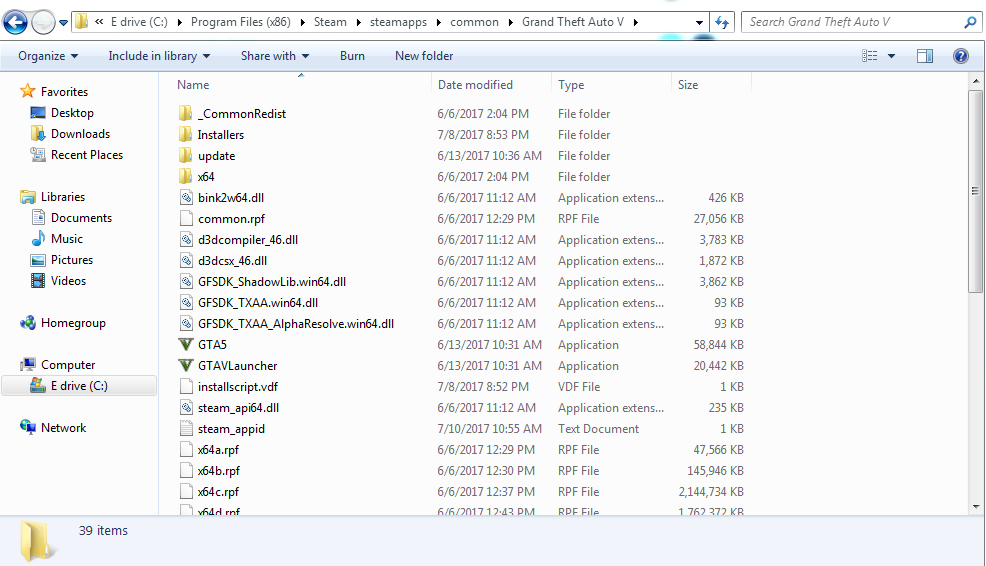Open the recent locations dropdown arrow
This screenshot has height=566, width=986.
tap(64, 23)
